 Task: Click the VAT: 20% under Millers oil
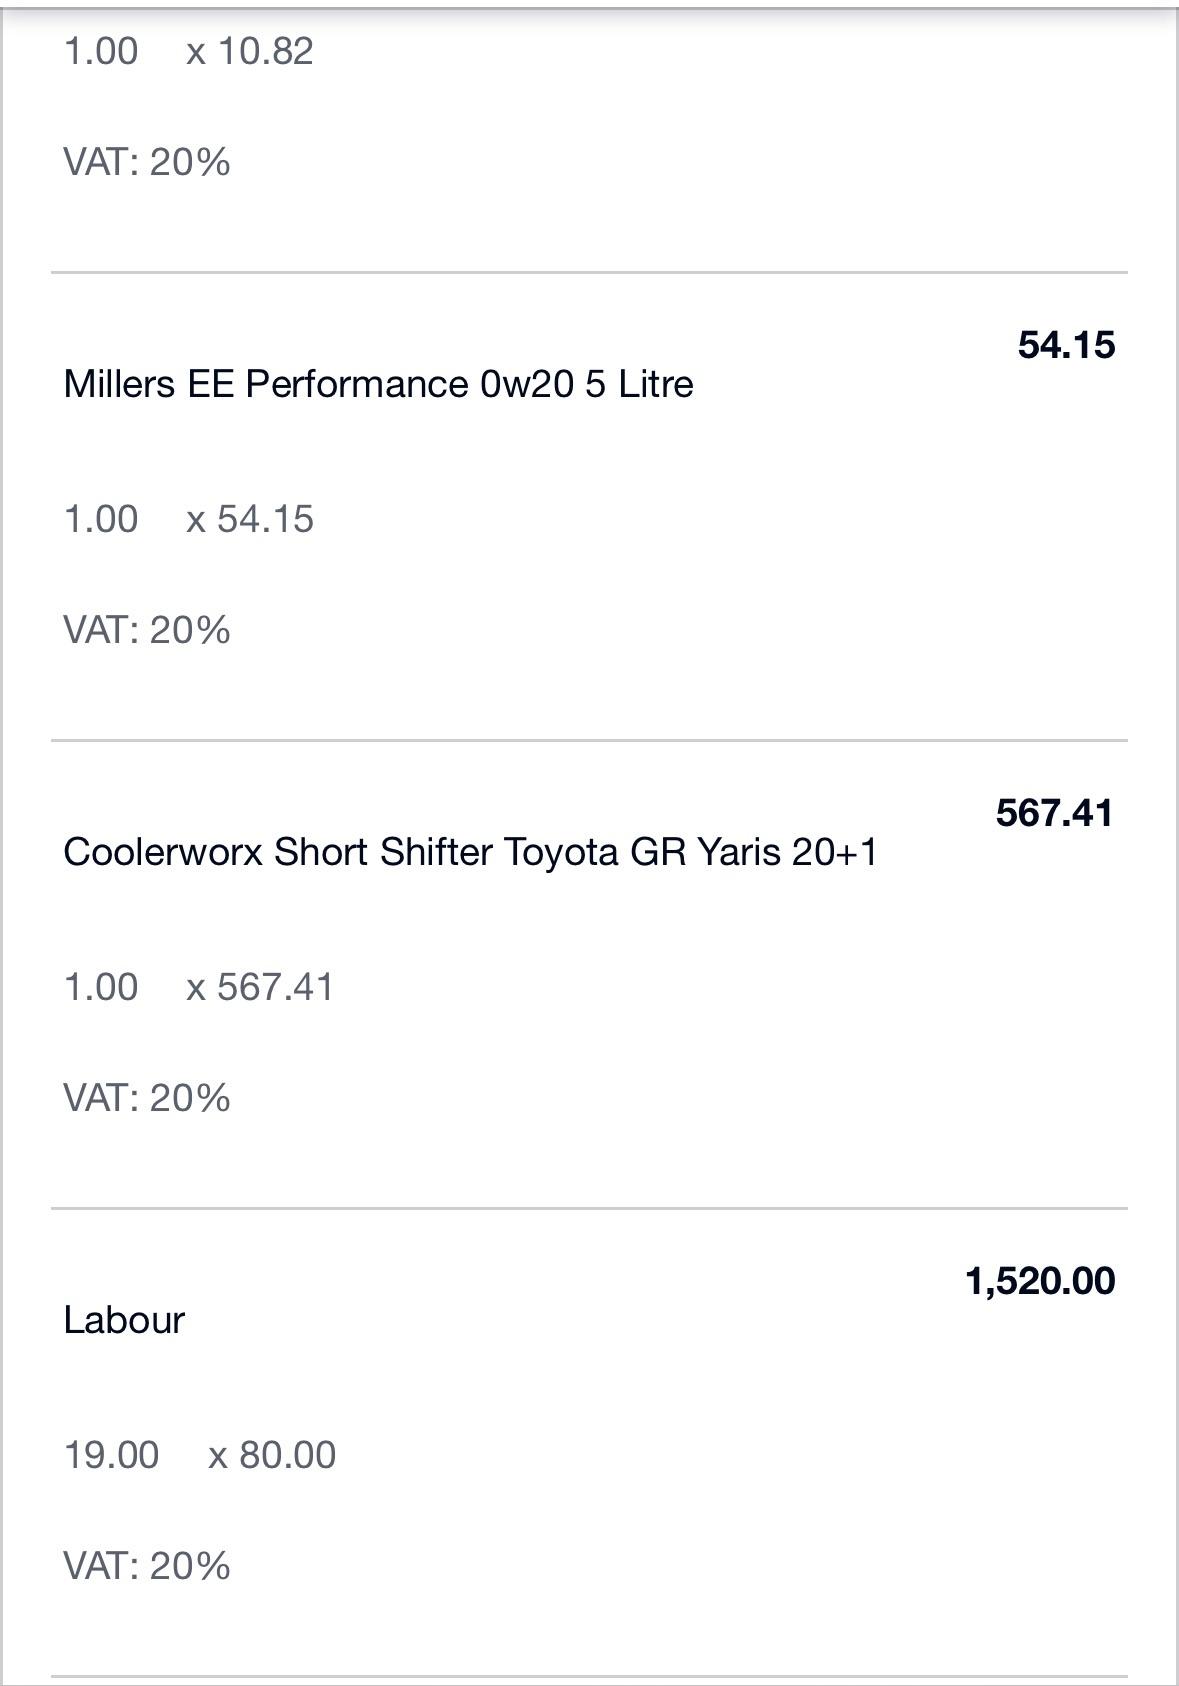147,630
